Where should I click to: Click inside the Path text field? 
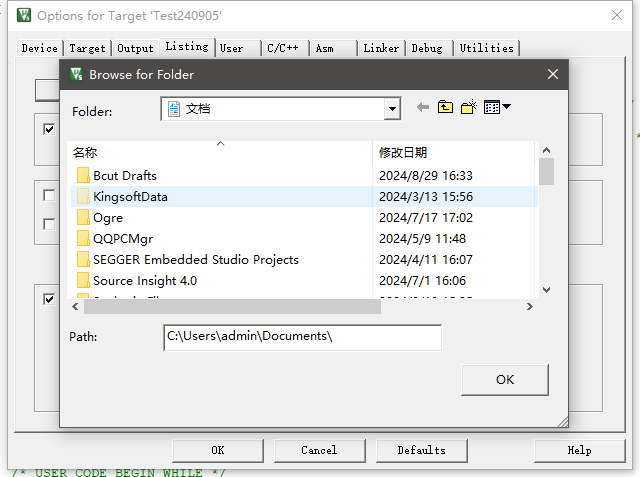[301, 337]
